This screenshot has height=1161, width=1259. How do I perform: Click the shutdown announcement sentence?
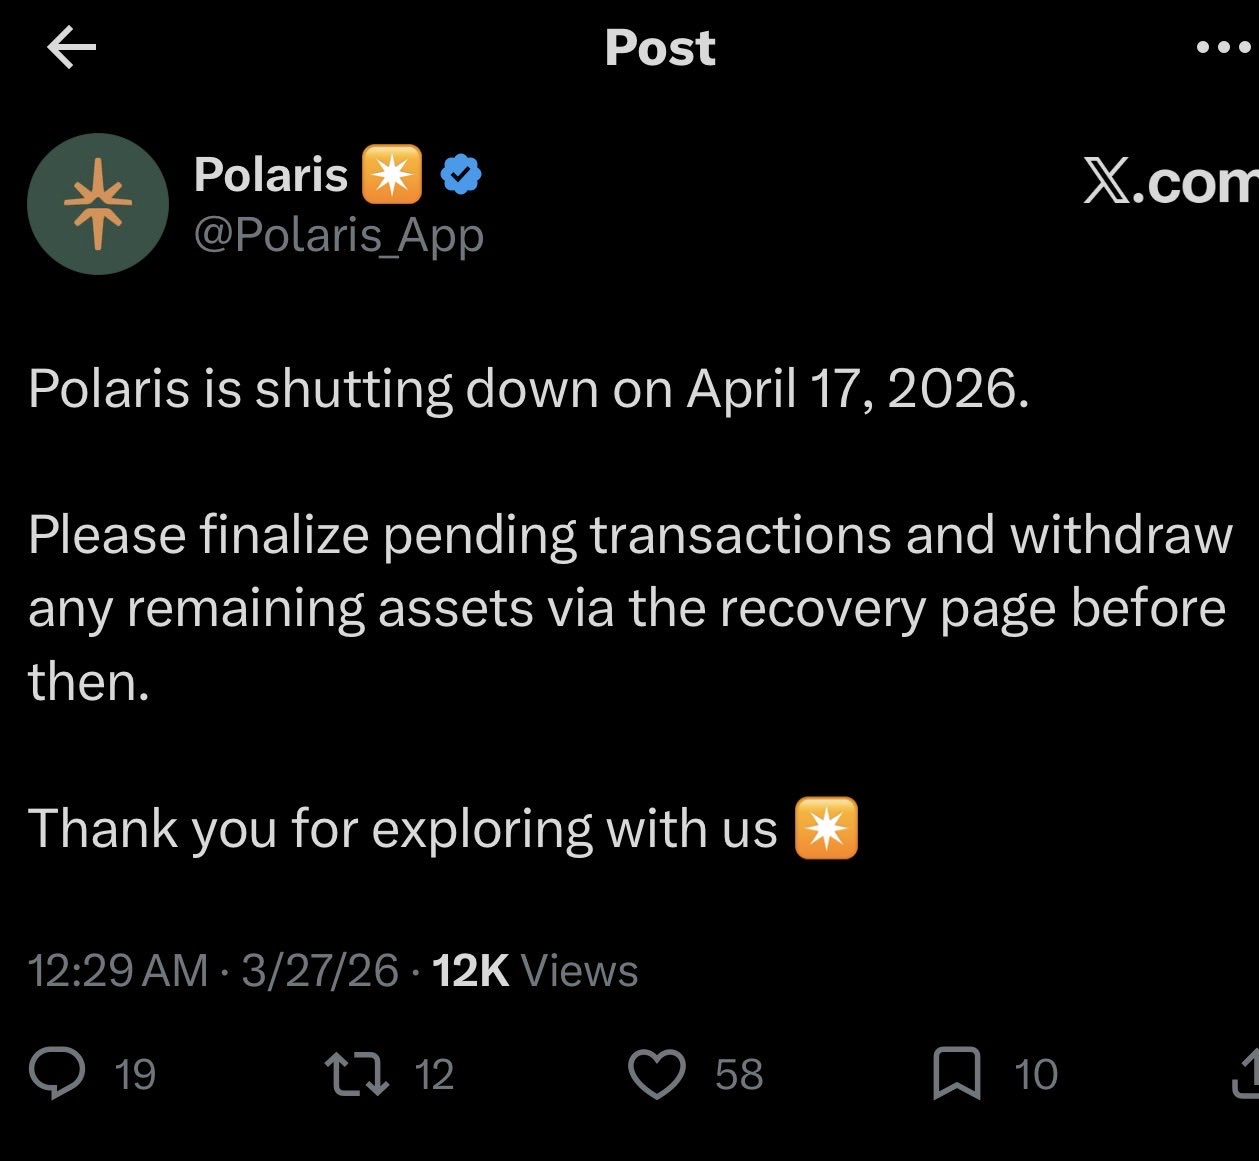(x=528, y=389)
